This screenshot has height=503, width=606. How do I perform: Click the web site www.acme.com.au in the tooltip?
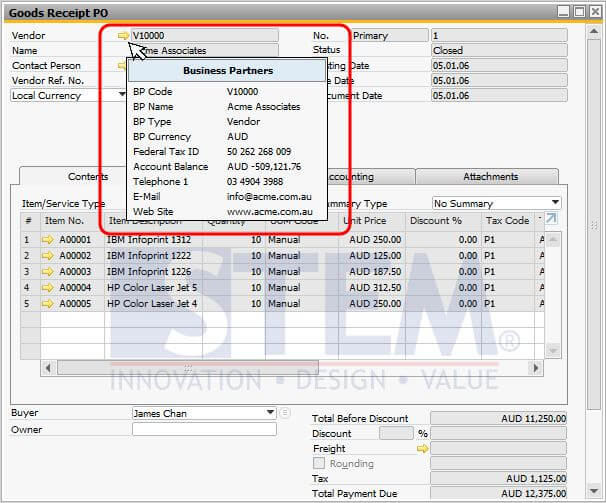[270, 211]
